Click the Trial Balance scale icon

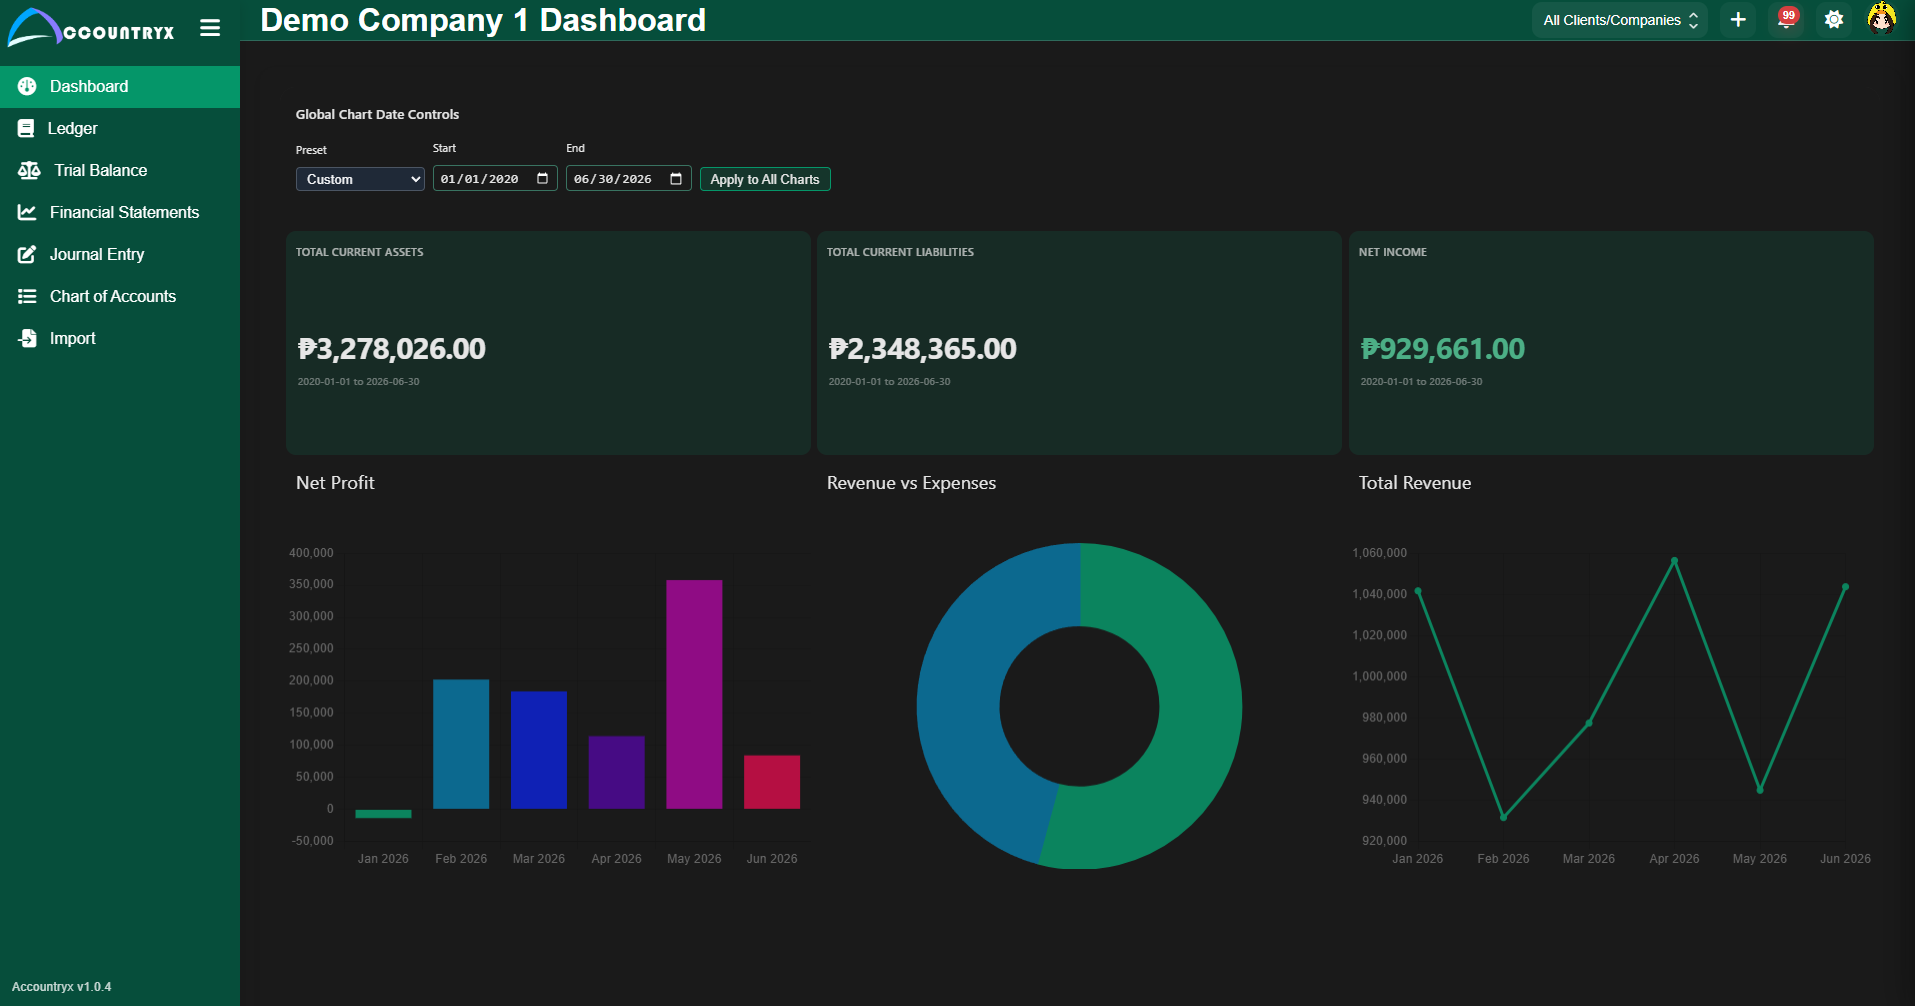[x=29, y=171]
